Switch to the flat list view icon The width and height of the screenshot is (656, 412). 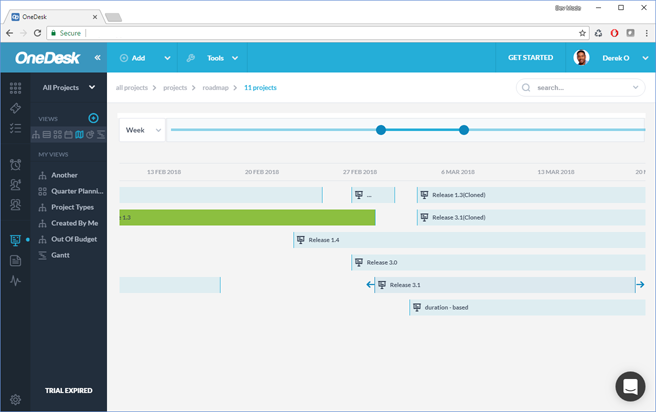47,135
